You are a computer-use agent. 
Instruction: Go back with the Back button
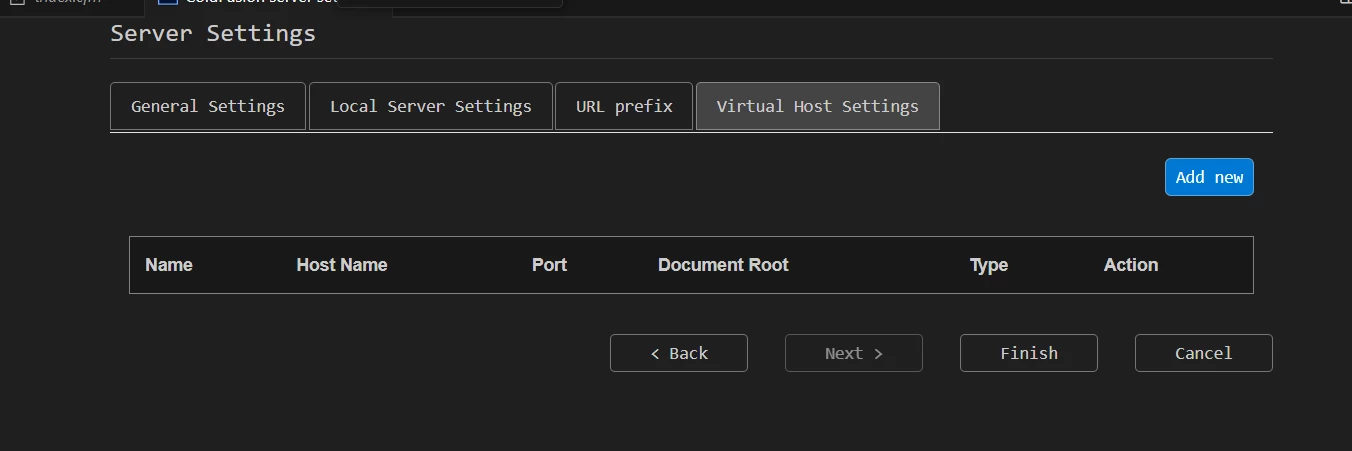click(679, 353)
